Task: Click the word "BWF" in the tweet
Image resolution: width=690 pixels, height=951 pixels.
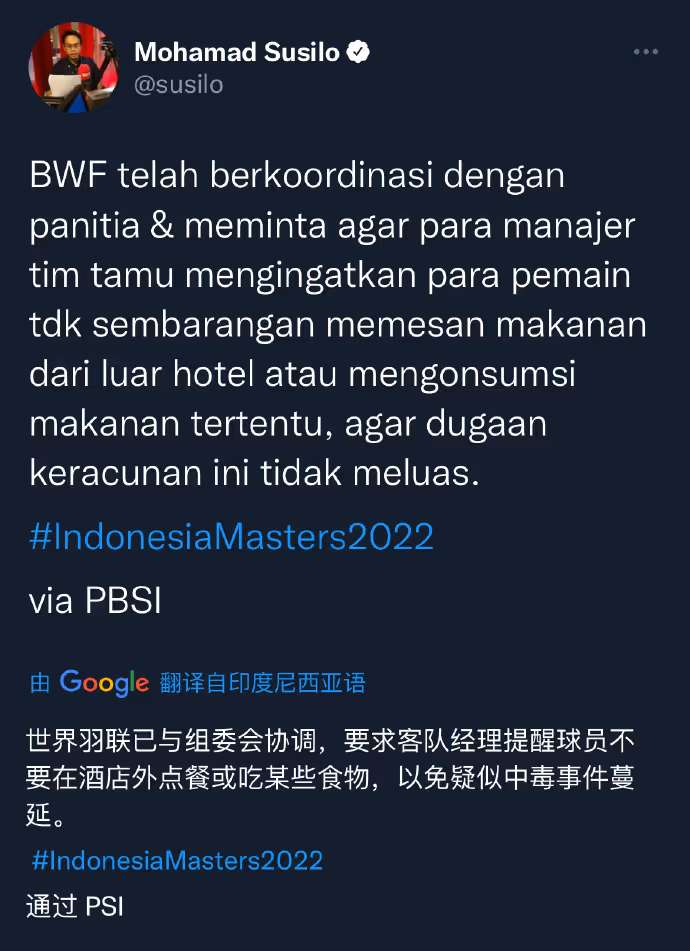Action: (68, 176)
